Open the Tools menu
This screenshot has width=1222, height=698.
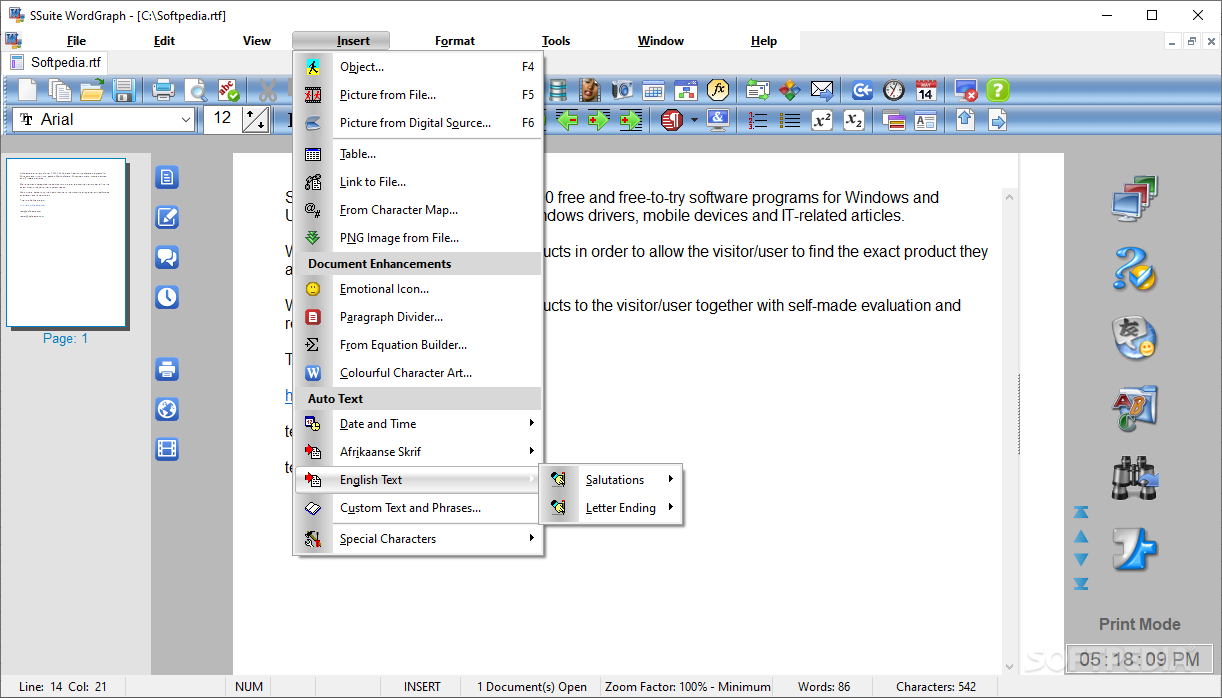click(x=556, y=41)
